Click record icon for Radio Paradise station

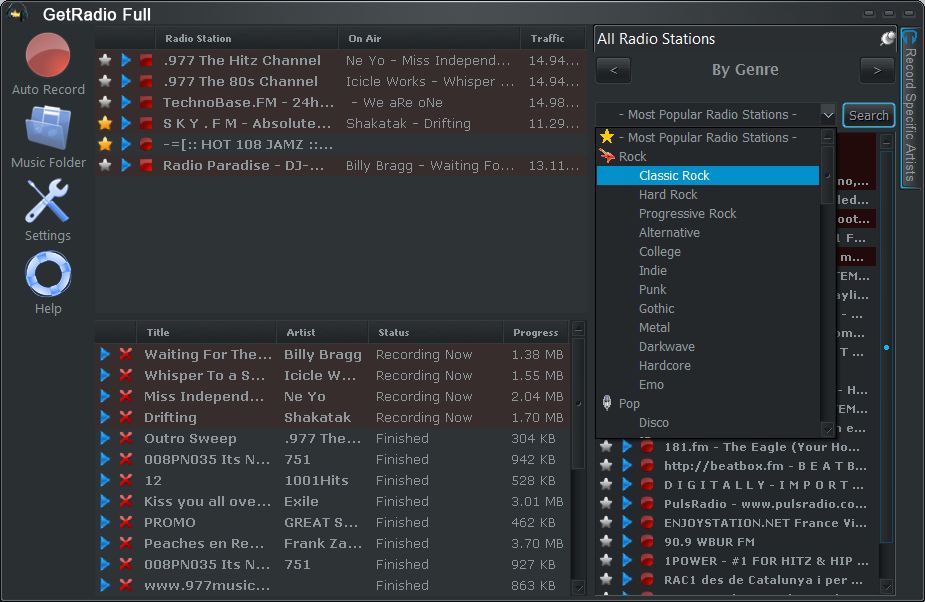pyautogui.click(x=146, y=166)
